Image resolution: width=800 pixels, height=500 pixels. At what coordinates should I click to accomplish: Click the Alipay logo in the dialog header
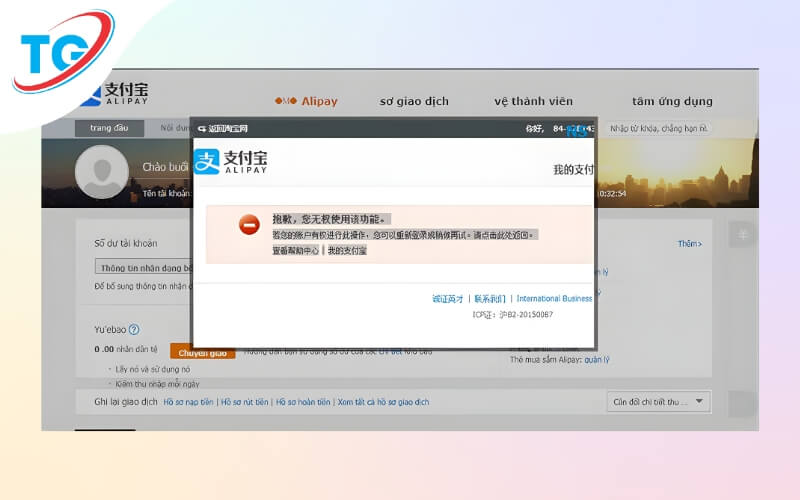click(x=231, y=162)
